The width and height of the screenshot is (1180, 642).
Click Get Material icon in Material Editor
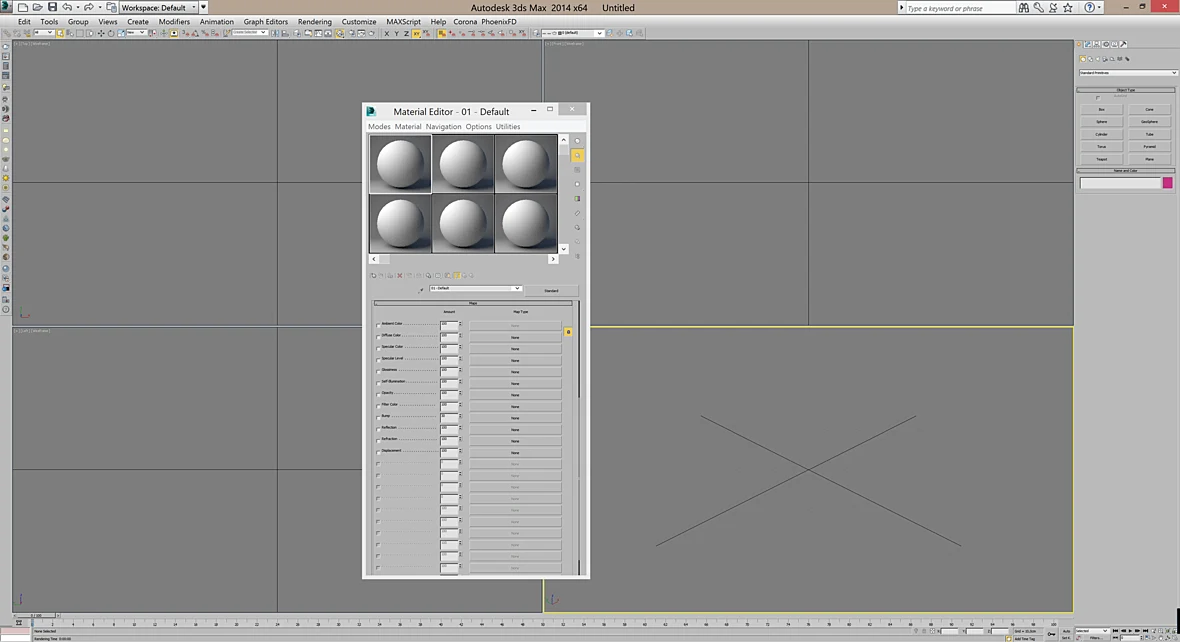(373, 275)
